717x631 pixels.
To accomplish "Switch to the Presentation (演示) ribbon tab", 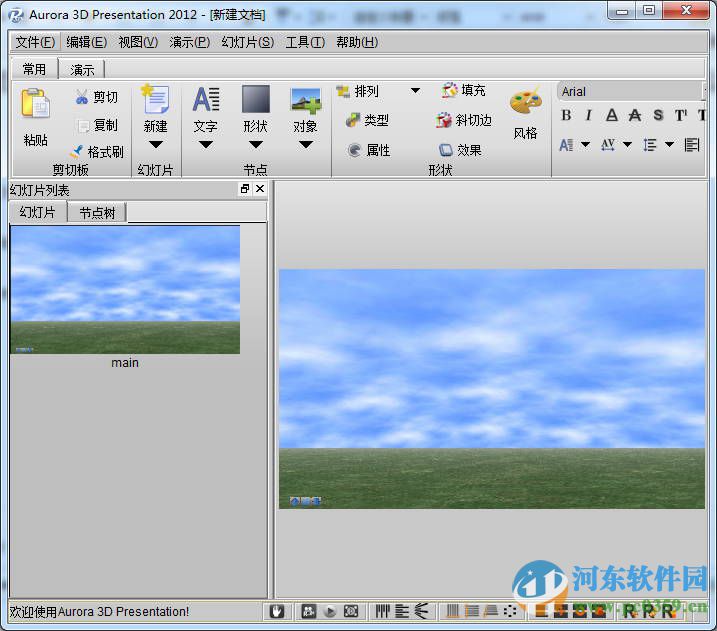I will pos(82,70).
